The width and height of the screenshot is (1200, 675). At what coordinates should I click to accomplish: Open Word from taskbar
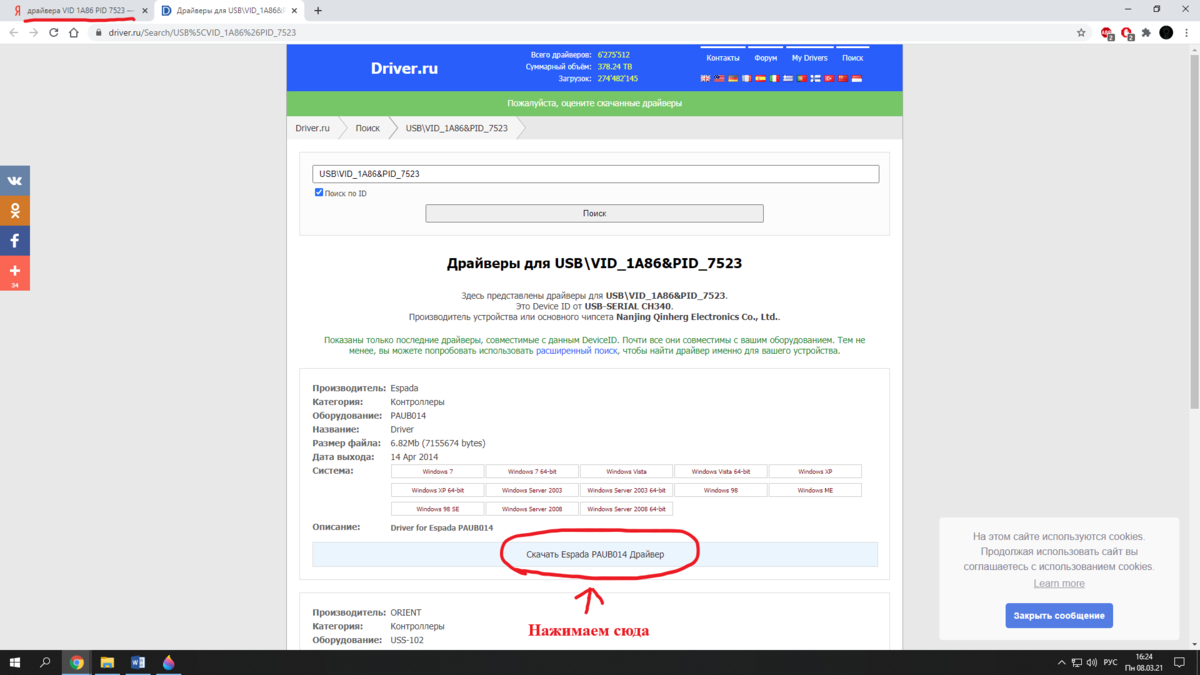pyautogui.click(x=138, y=662)
